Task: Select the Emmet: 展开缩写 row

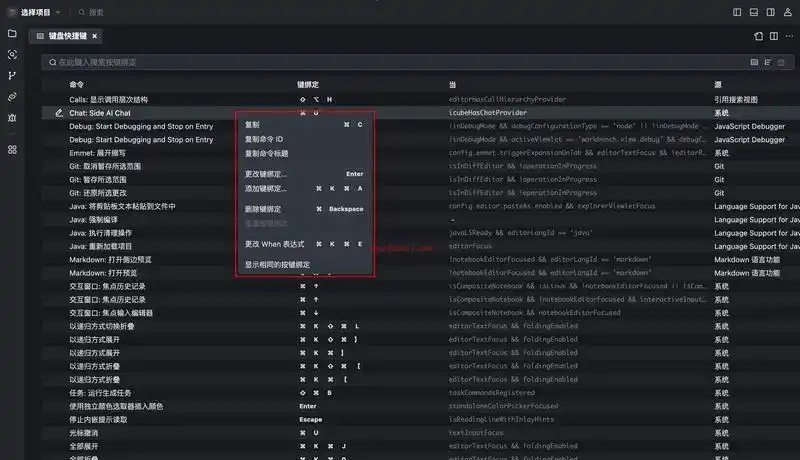Action: pos(421,153)
